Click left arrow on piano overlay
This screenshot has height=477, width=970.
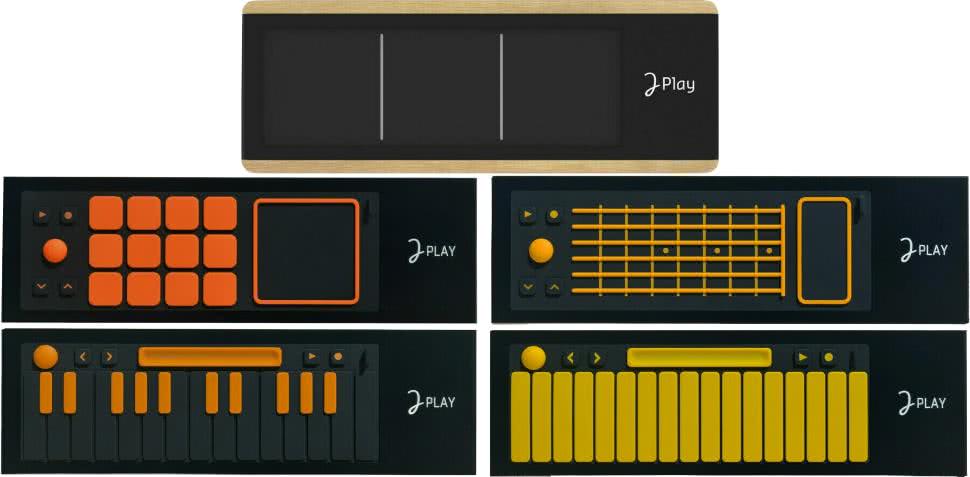[x=82, y=357]
